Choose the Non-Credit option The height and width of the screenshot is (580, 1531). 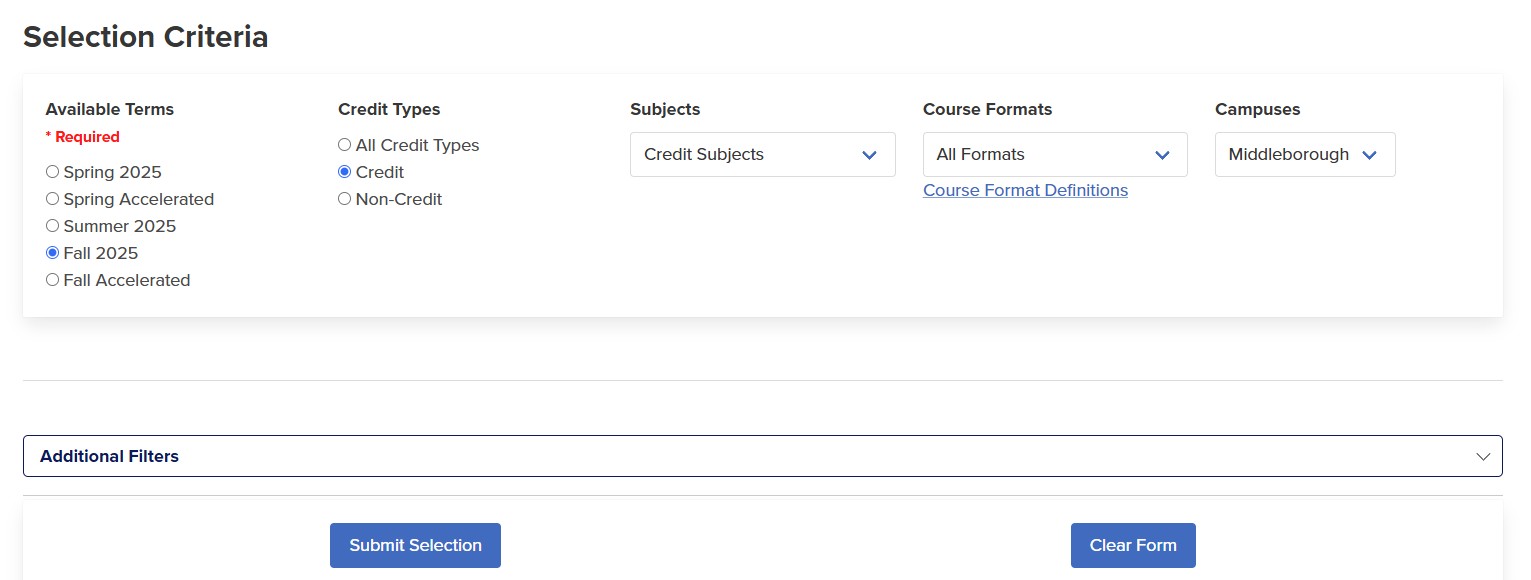click(344, 198)
